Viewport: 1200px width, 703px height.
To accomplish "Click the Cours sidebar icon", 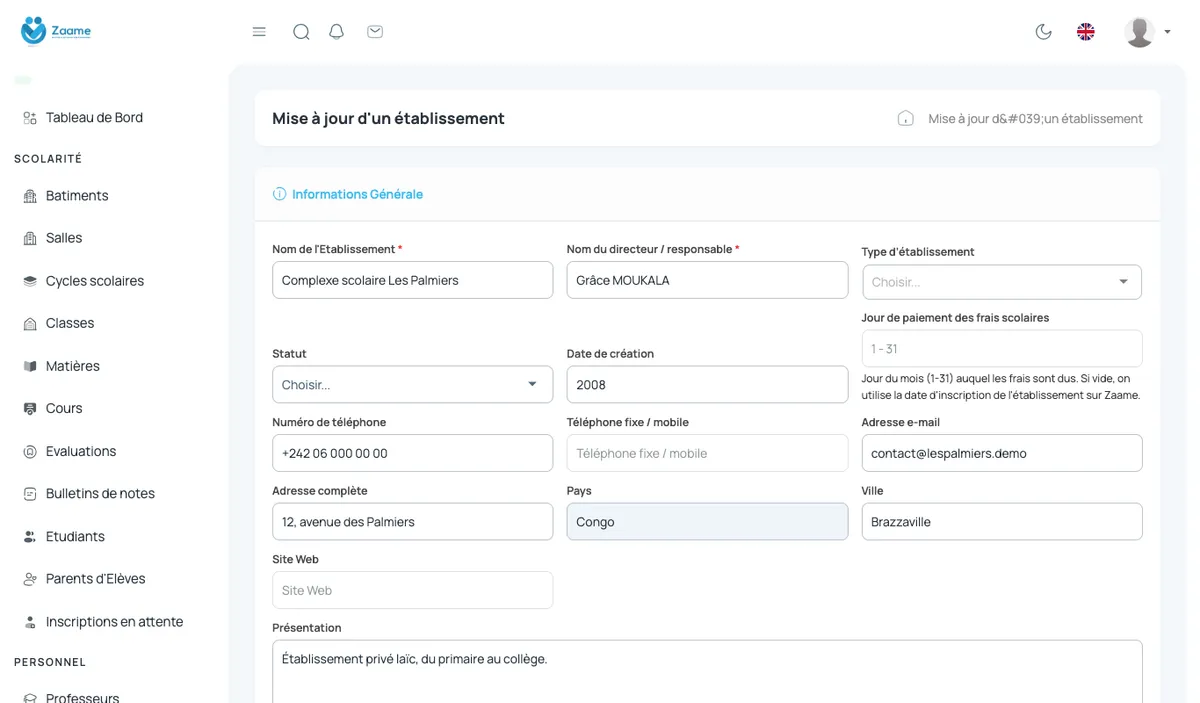I will pyautogui.click(x=30, y=409).
